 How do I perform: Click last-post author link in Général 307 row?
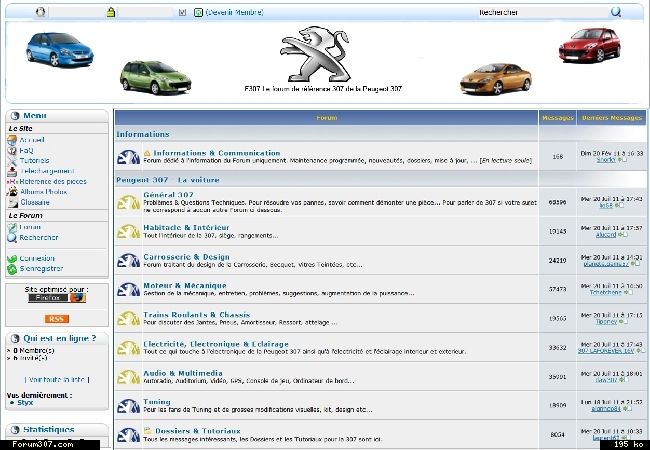tap(606, 206)
